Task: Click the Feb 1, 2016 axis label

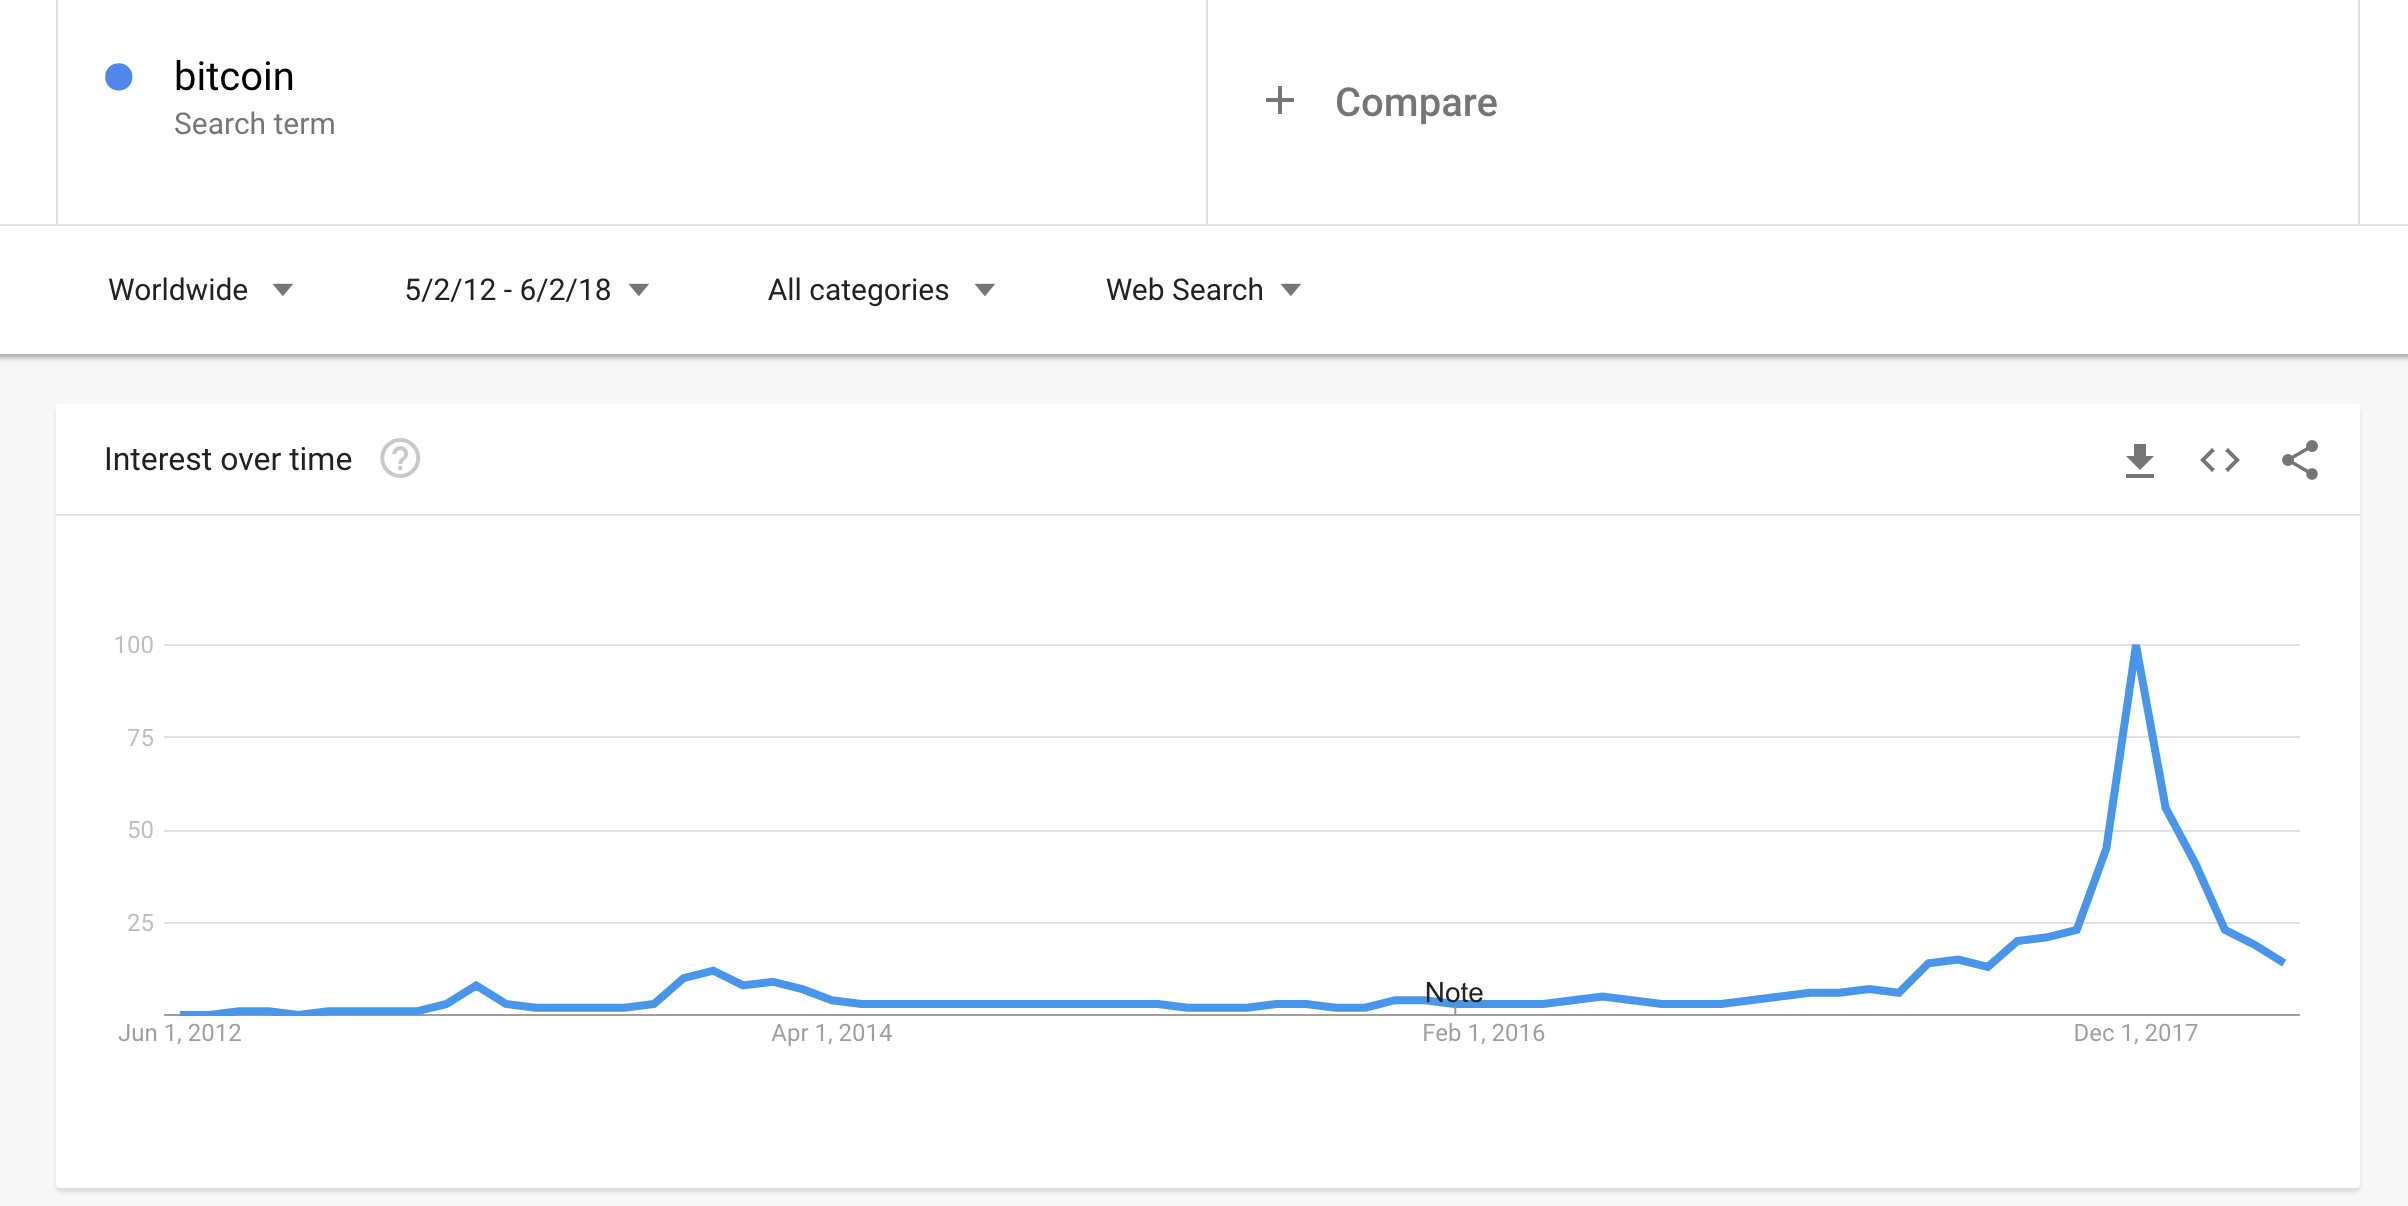Action: [1483, 1033]
